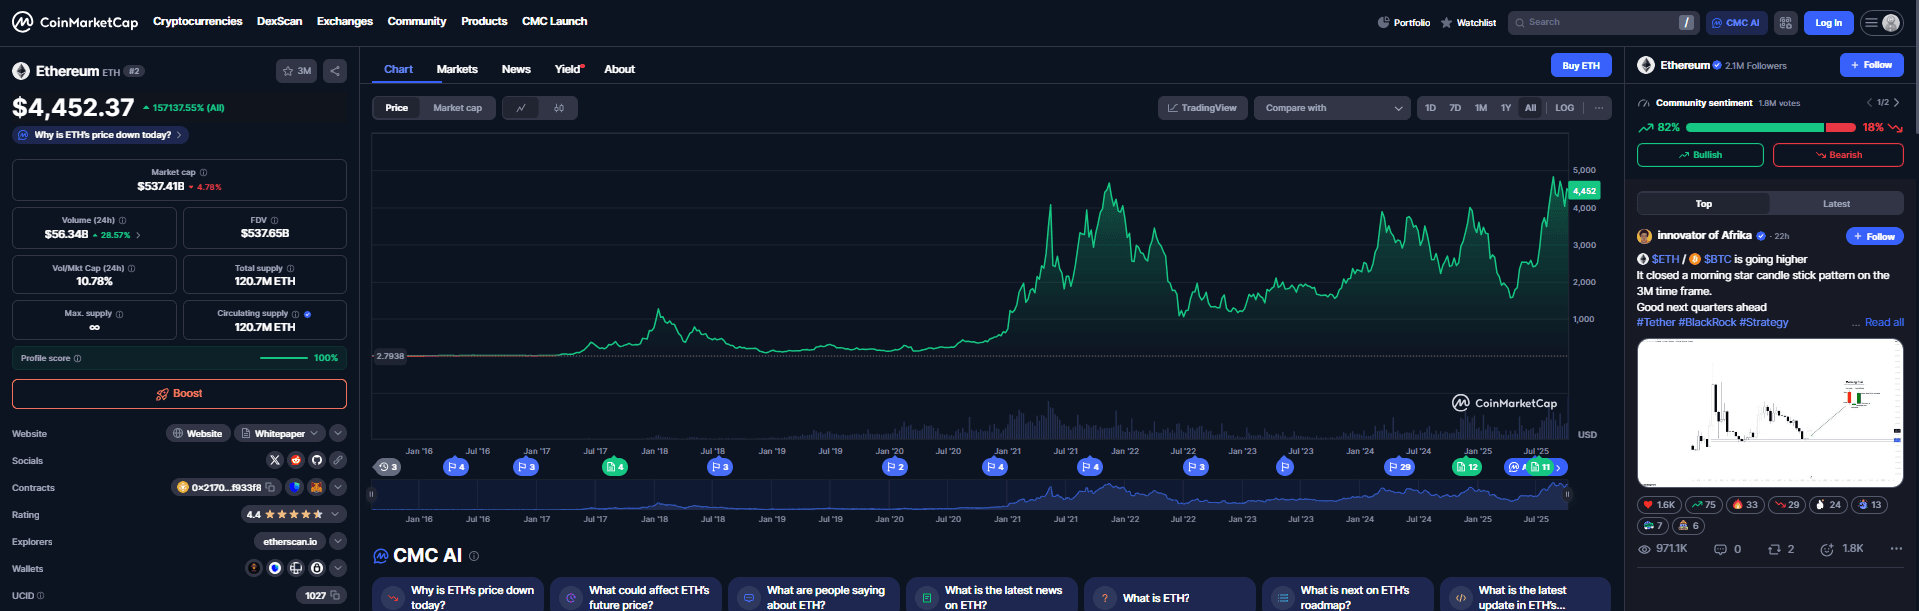React with the heart 1.6K on the post

pos(1659,505)
